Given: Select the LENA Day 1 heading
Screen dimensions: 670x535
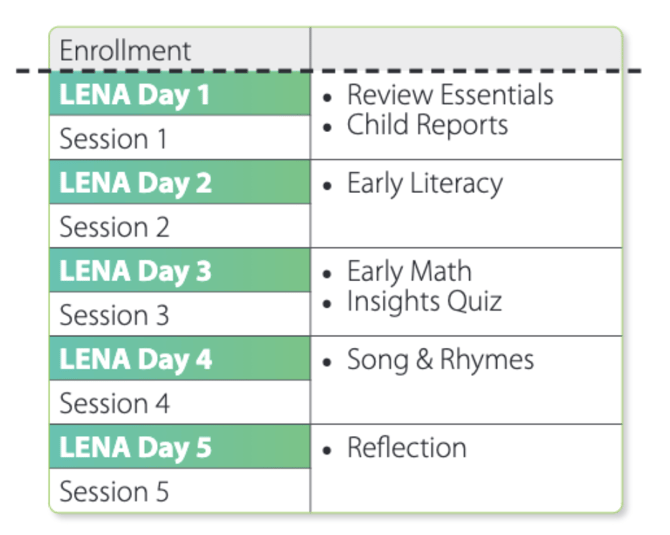Looking at the screenshot, I should pos(135,95).
